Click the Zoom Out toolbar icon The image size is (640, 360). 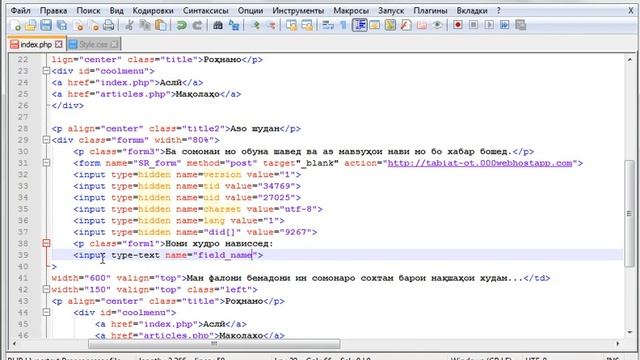(271, 26)
